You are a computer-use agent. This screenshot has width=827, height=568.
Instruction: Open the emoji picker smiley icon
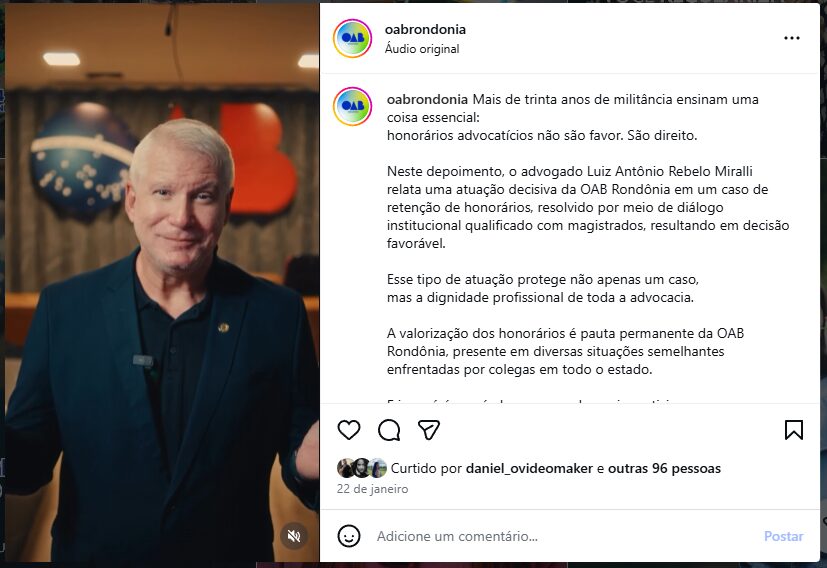349,536
